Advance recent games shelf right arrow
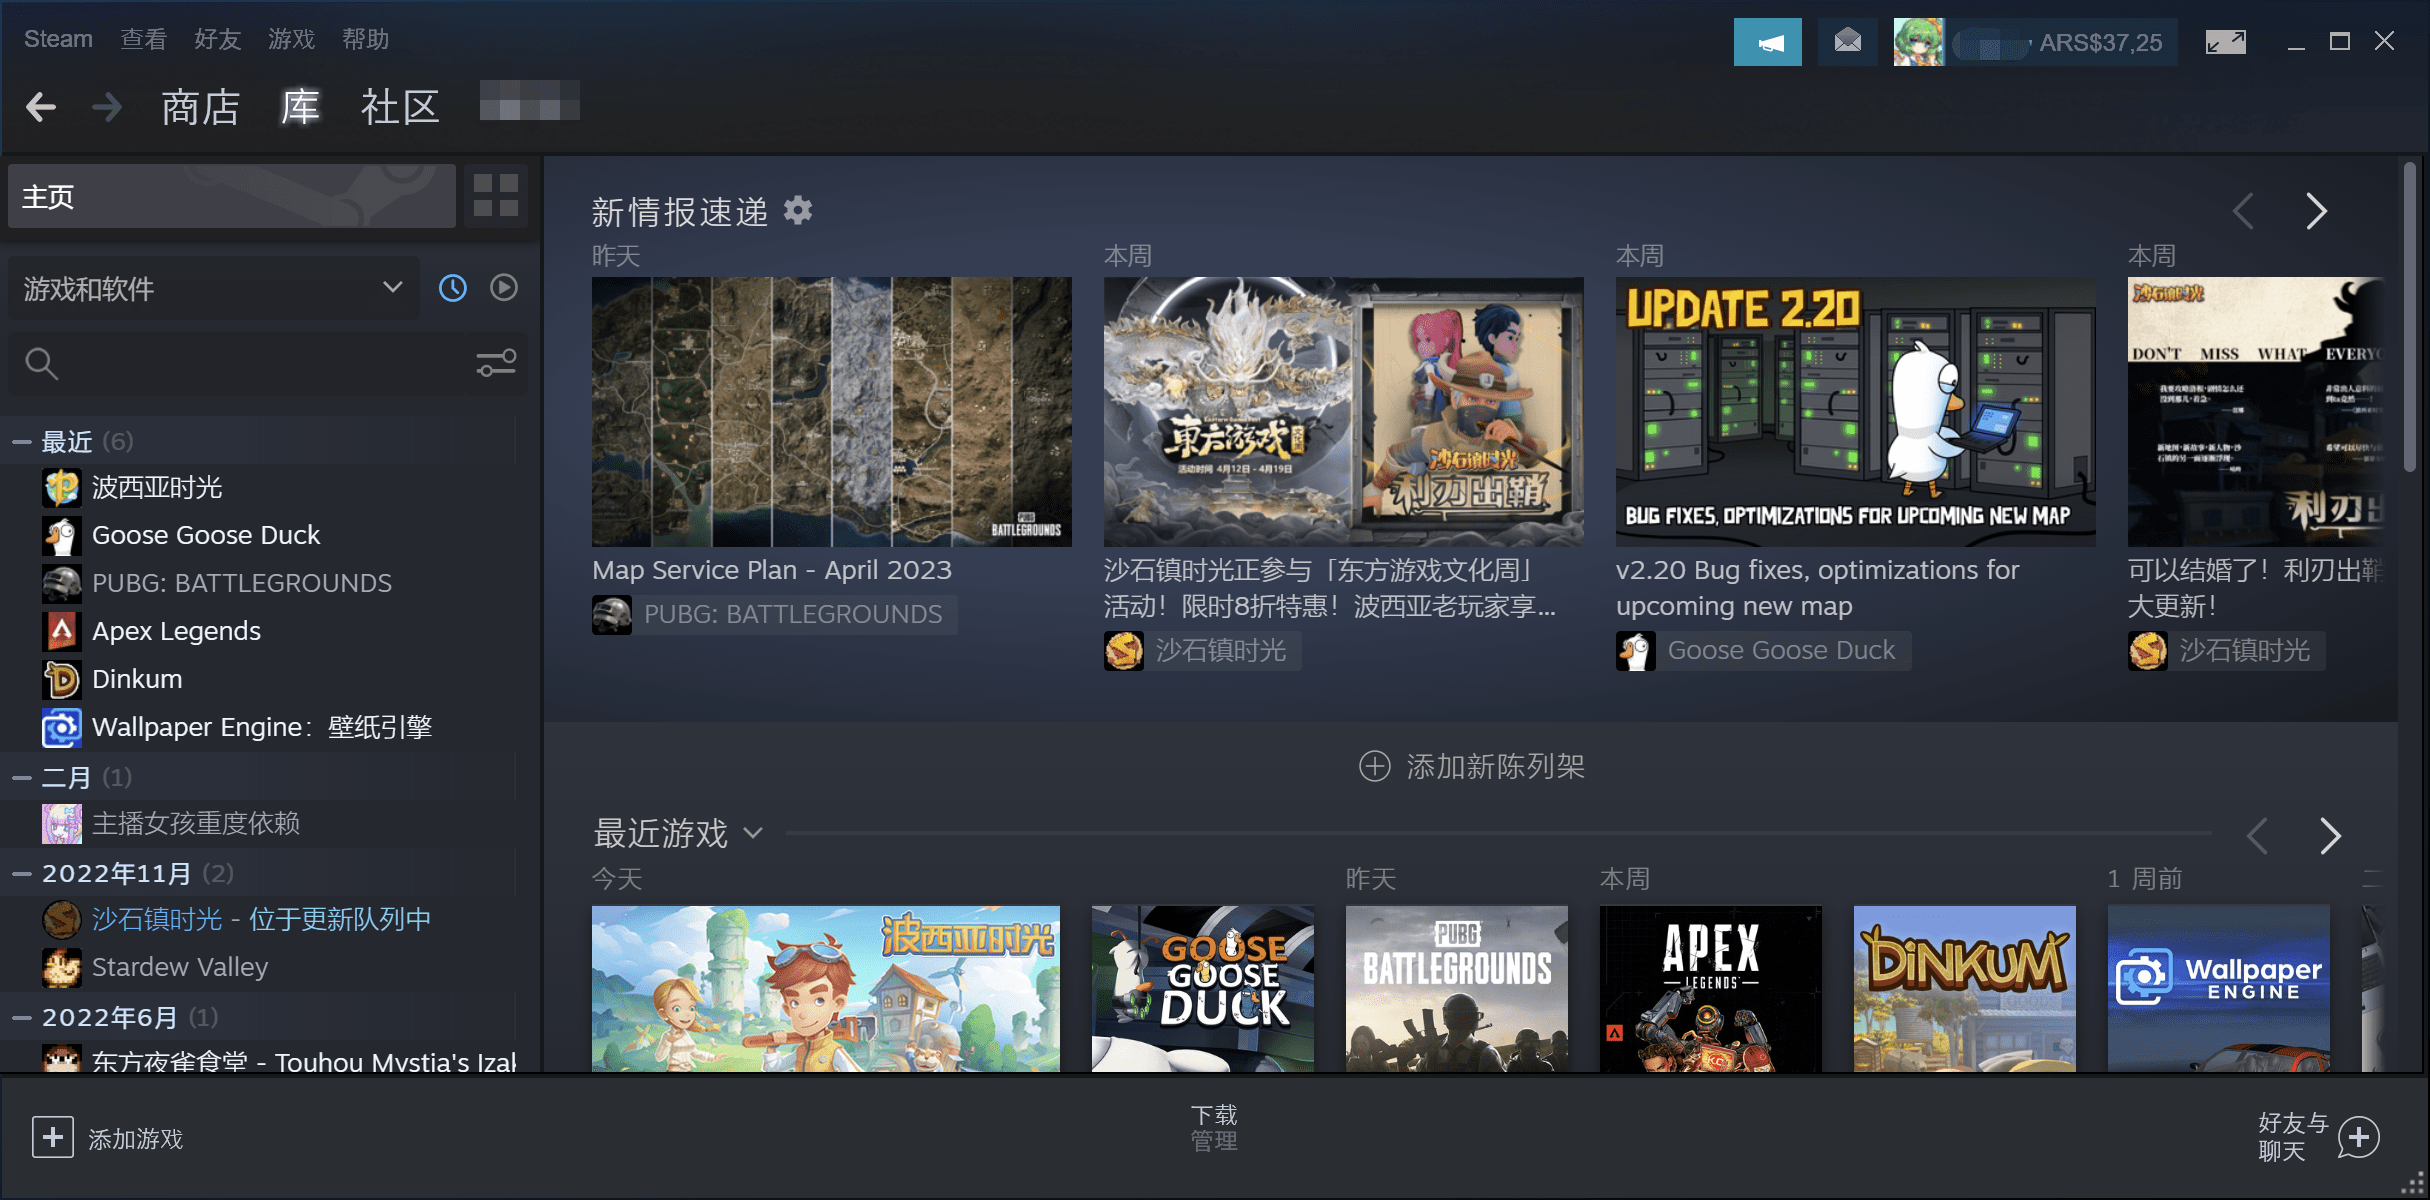Viewport: 2430px width, 1200px height. coord(2330,836)
